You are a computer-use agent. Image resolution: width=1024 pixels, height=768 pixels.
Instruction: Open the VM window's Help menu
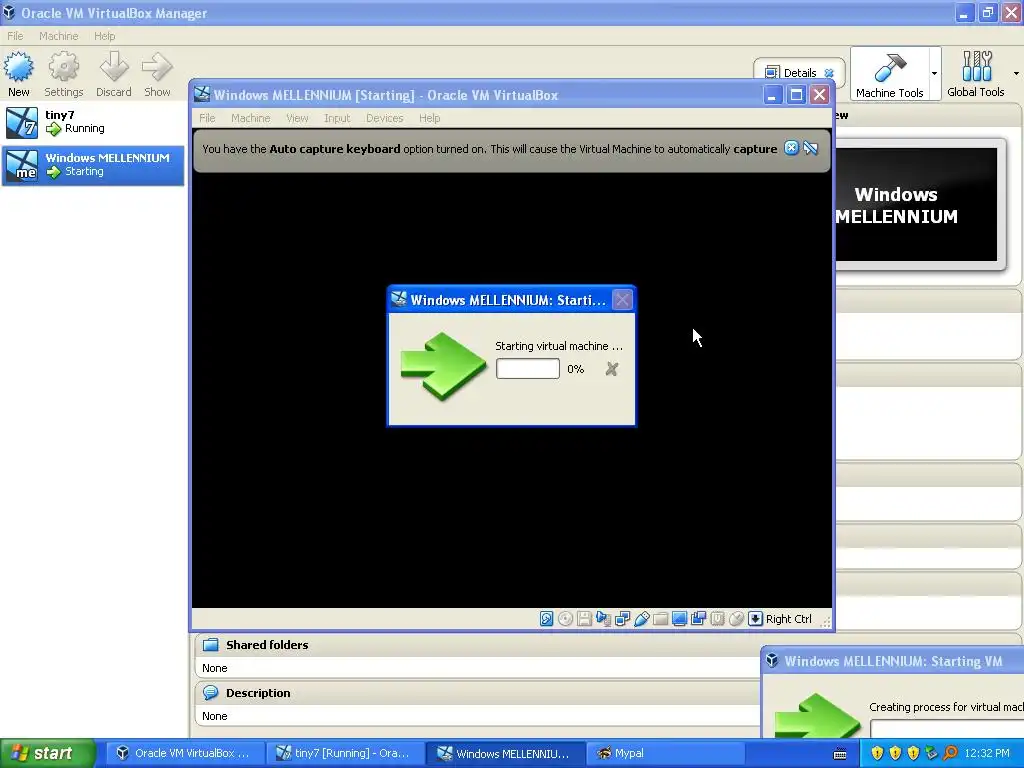430,118
